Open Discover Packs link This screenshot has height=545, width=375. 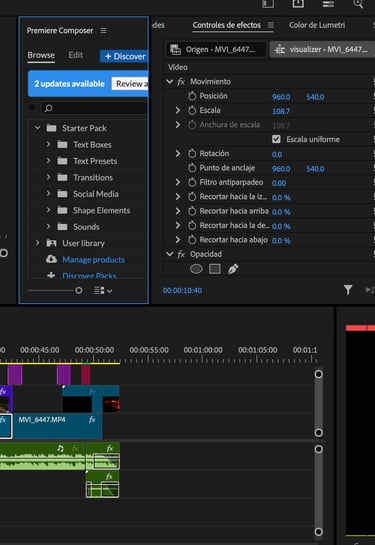point(89,276)
